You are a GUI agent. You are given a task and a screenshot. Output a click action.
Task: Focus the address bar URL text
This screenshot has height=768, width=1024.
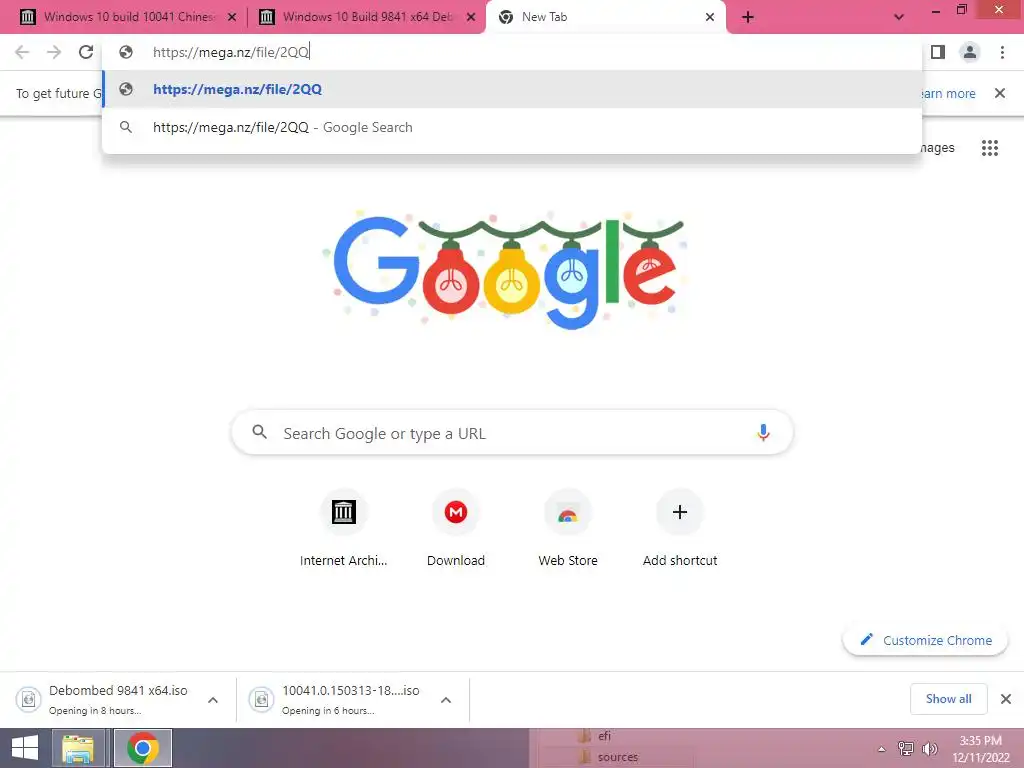[231, 52]
